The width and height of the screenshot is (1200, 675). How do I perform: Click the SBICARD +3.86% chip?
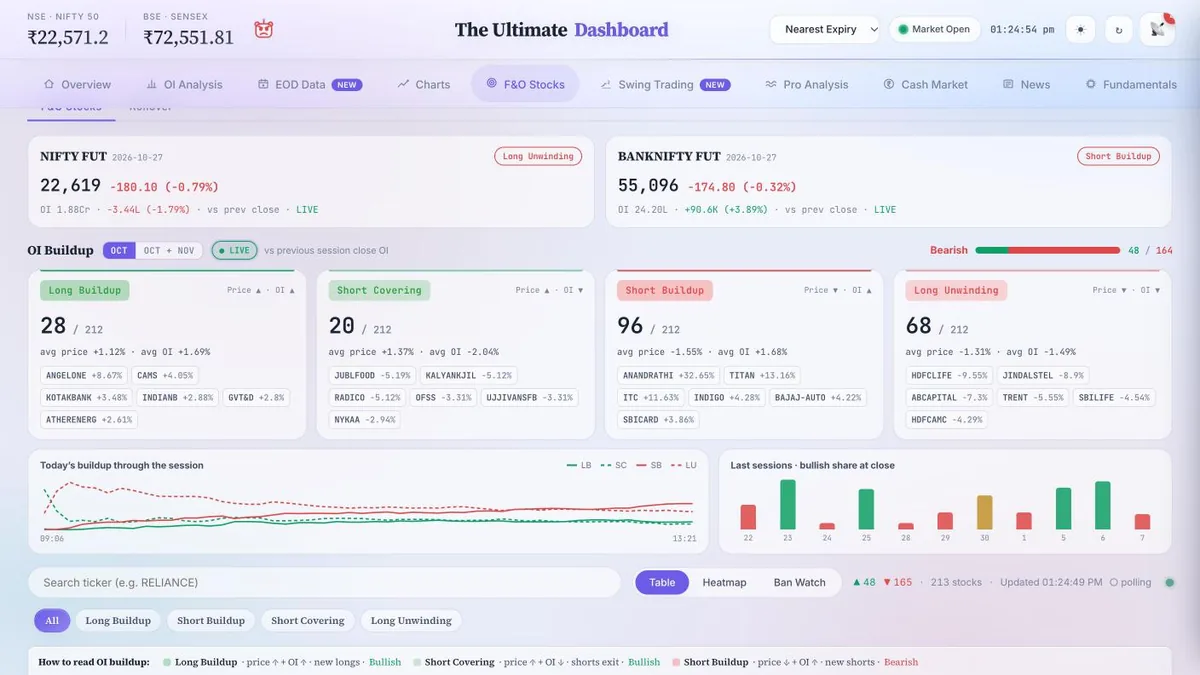[x=659, y=419]
